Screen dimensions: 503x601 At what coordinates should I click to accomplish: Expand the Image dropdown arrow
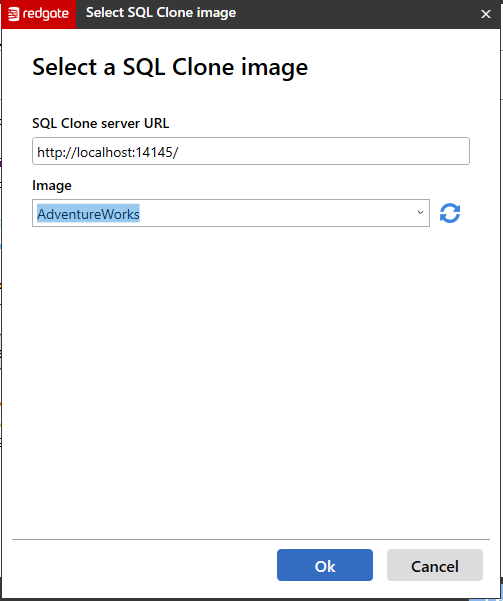[420, 213]
